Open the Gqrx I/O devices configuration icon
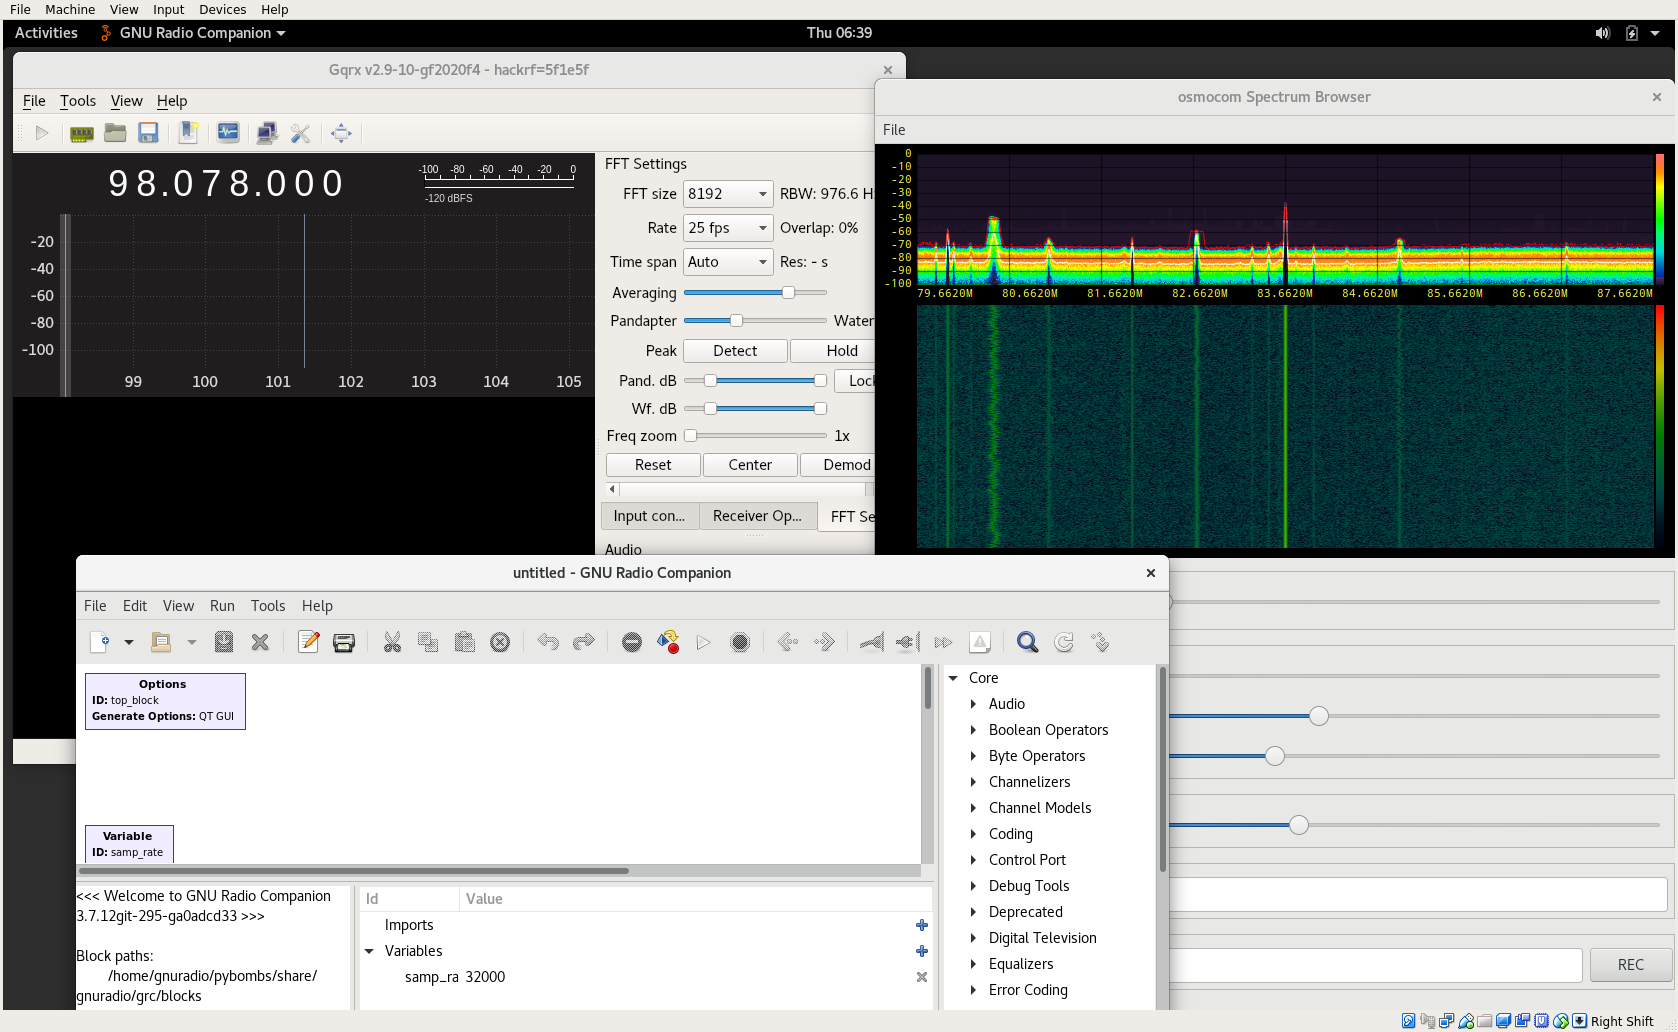The image size is (1678, 1032). (81, 133)
